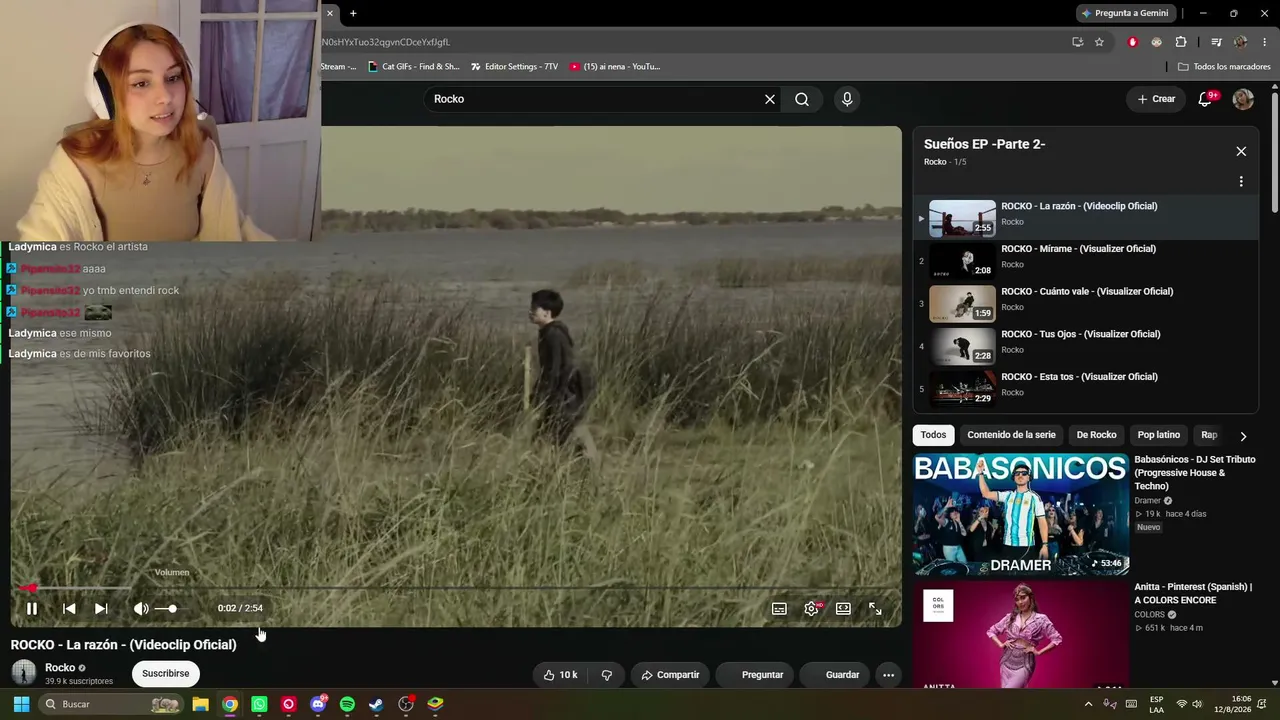Seek along the video progress bar
Viewport: 1280px width, 720px height.
[456, 588]
